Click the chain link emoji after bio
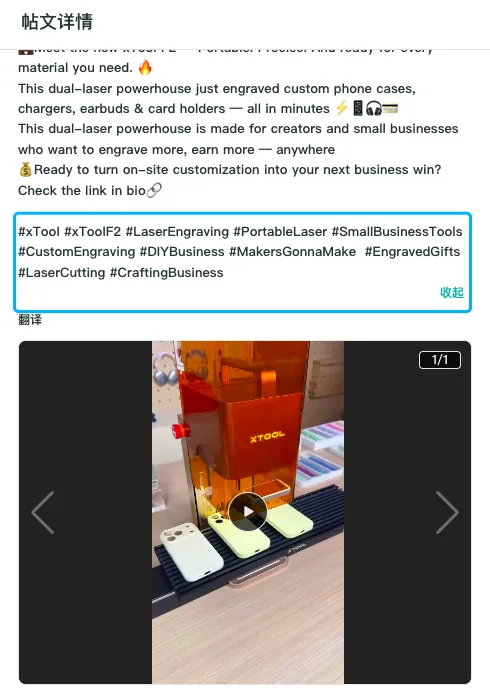The height and width of the screenshot is (700, 490). (154, 190)
